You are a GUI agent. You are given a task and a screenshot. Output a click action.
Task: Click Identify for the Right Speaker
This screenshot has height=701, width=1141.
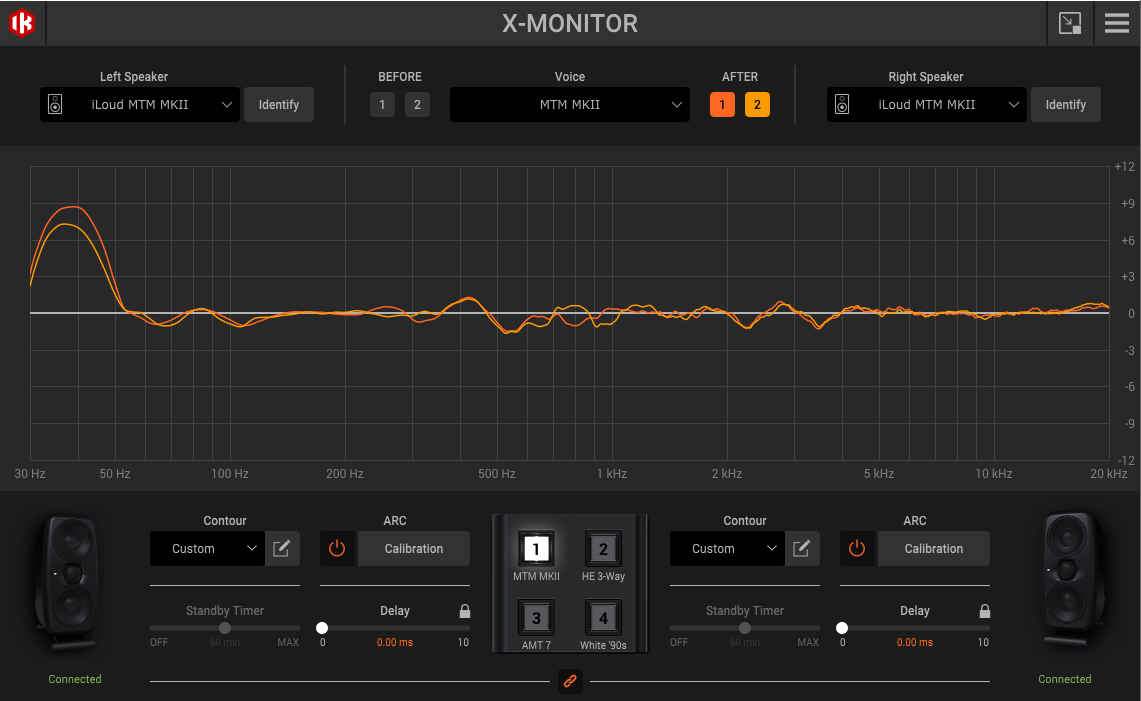point(1065,104)
